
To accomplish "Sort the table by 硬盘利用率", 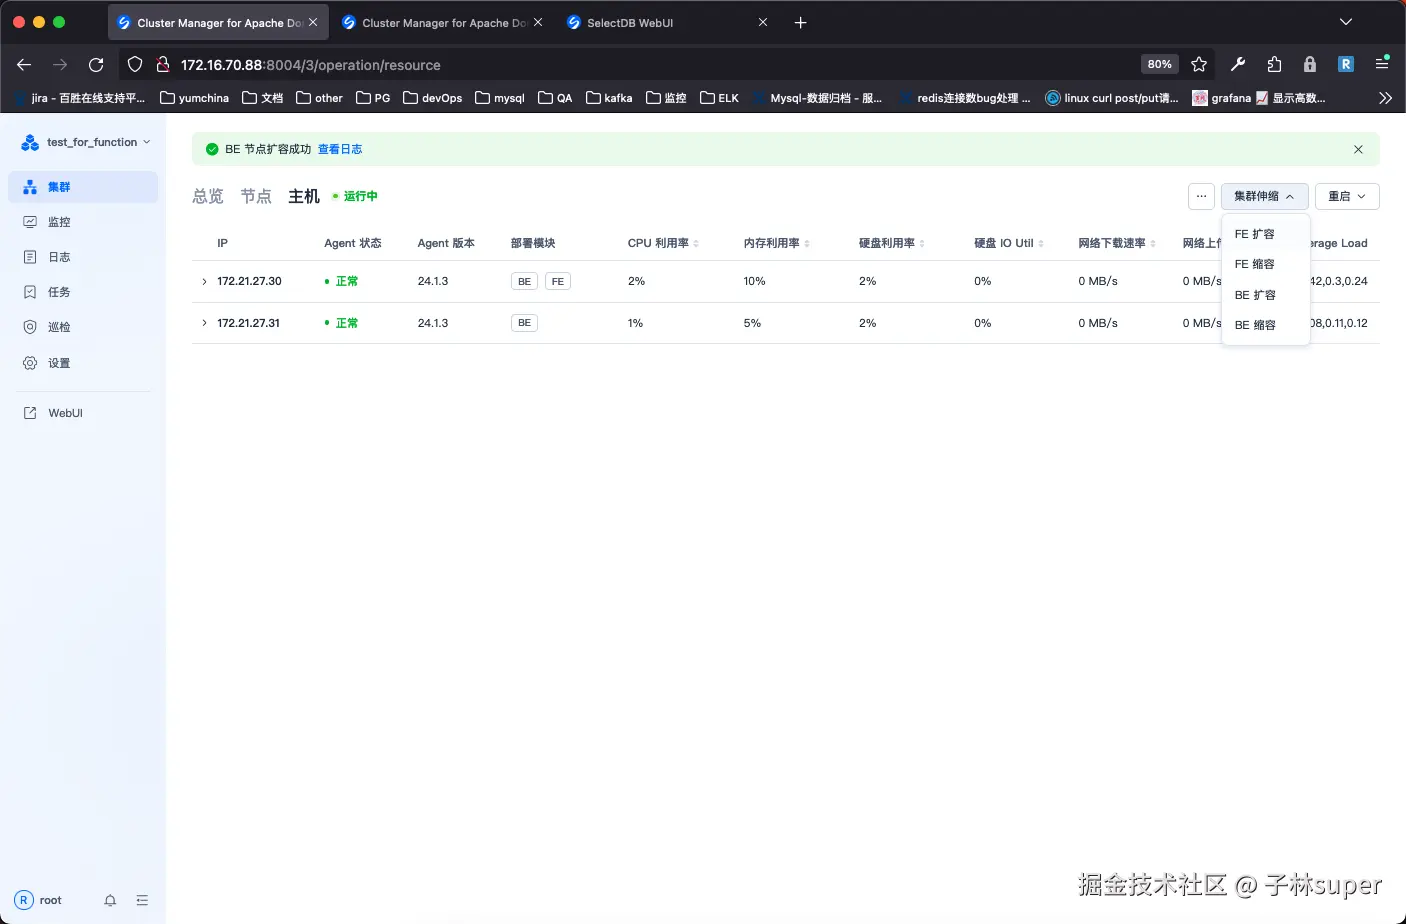I will (x=892, y=243).
